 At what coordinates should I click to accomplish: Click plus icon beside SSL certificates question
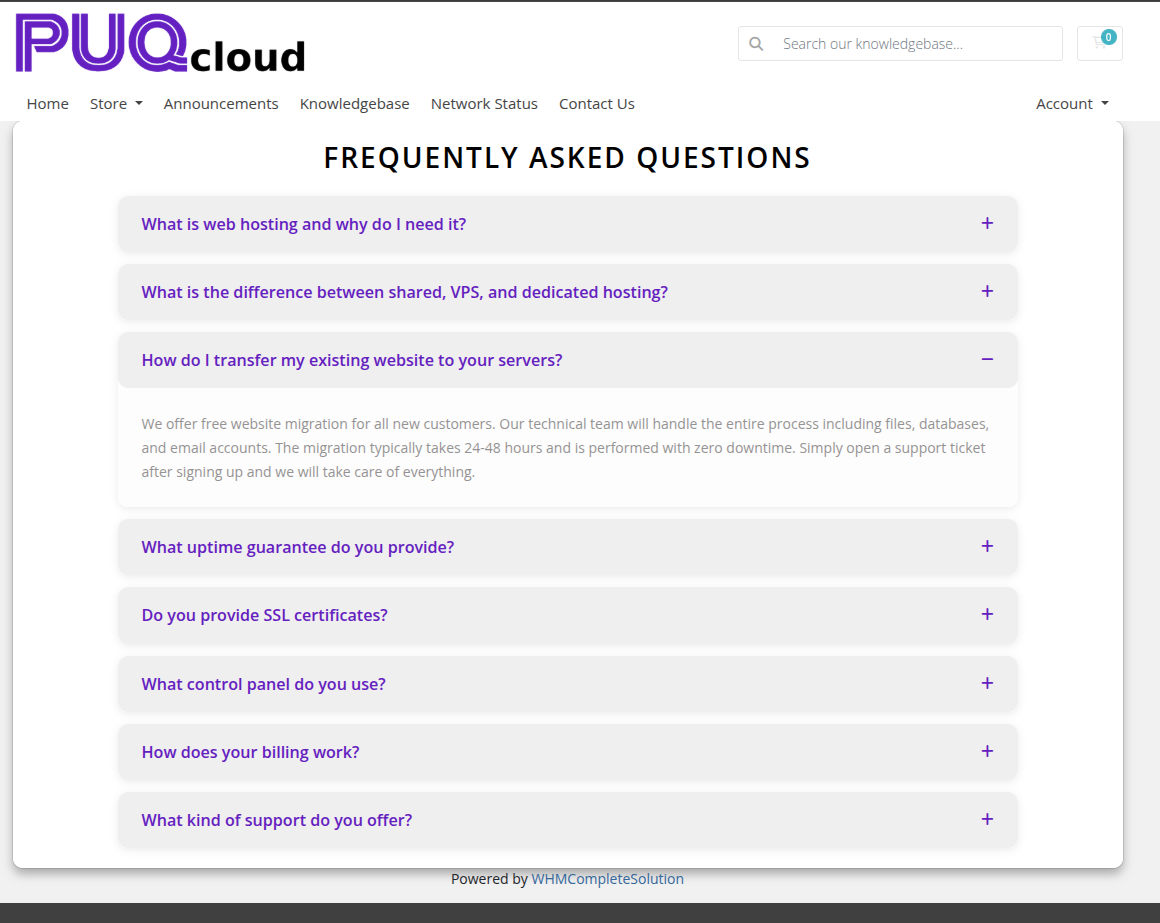[987, 614]
